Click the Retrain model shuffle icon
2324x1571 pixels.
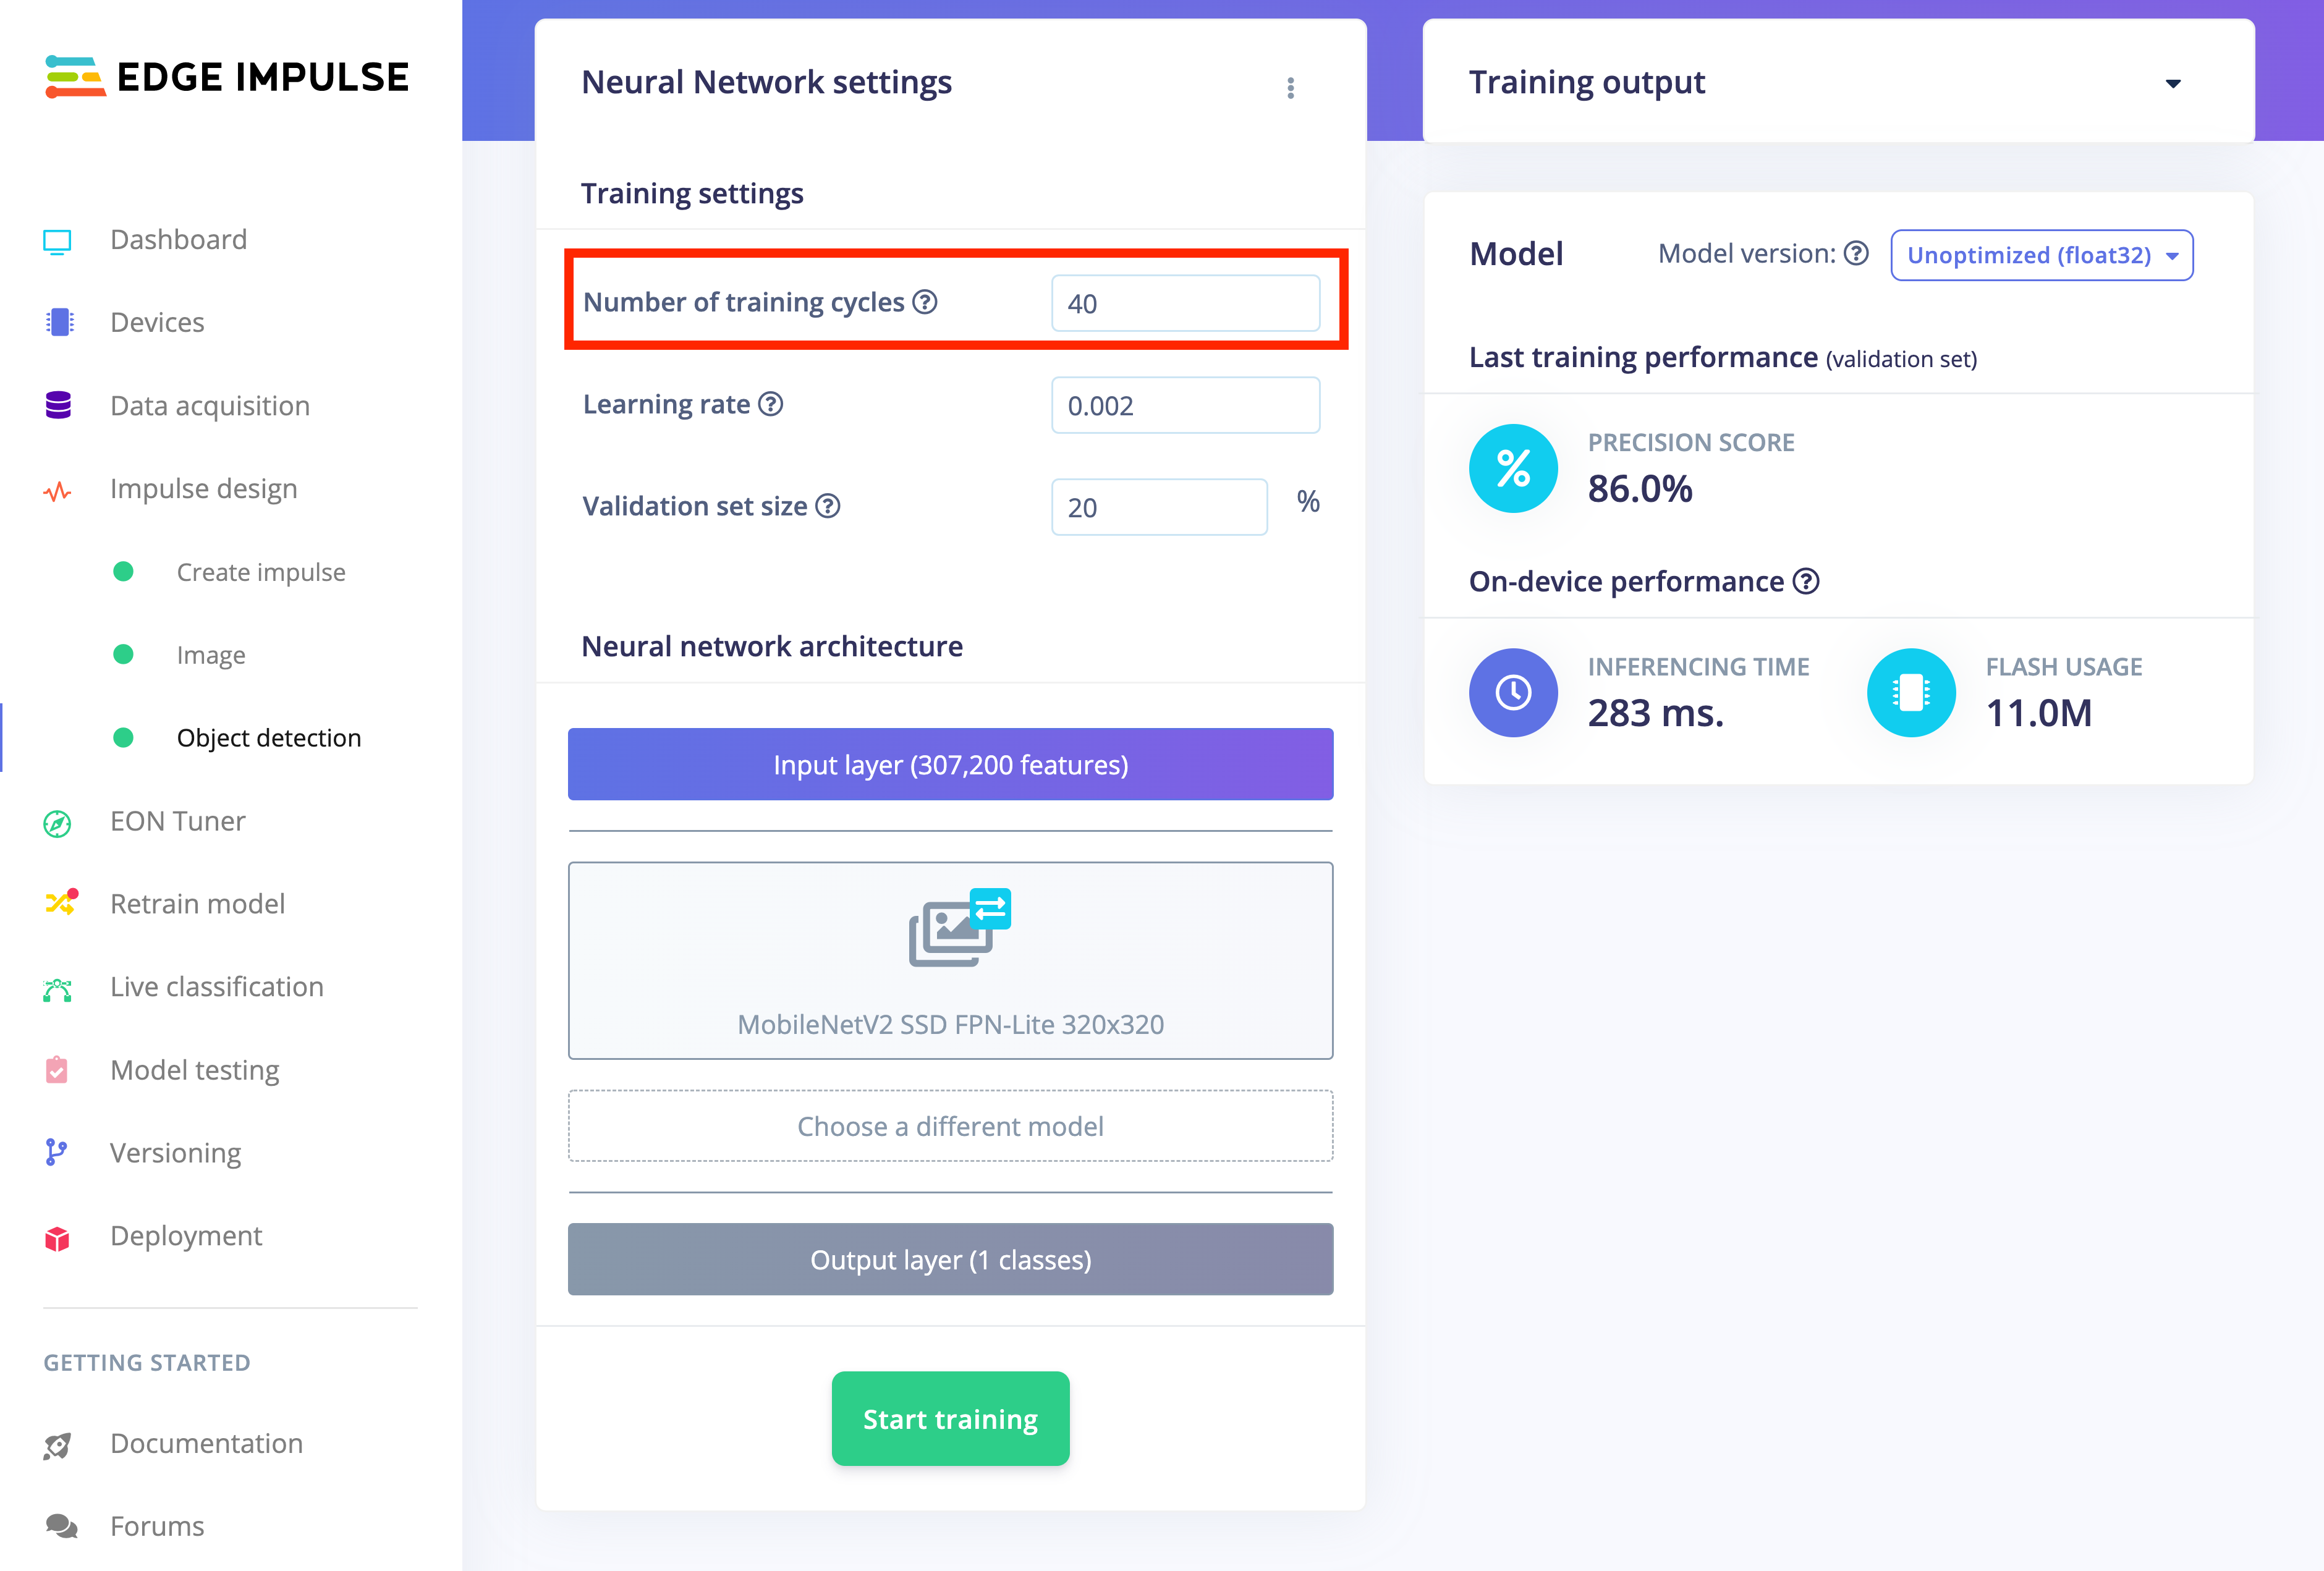tap(60, 903)
